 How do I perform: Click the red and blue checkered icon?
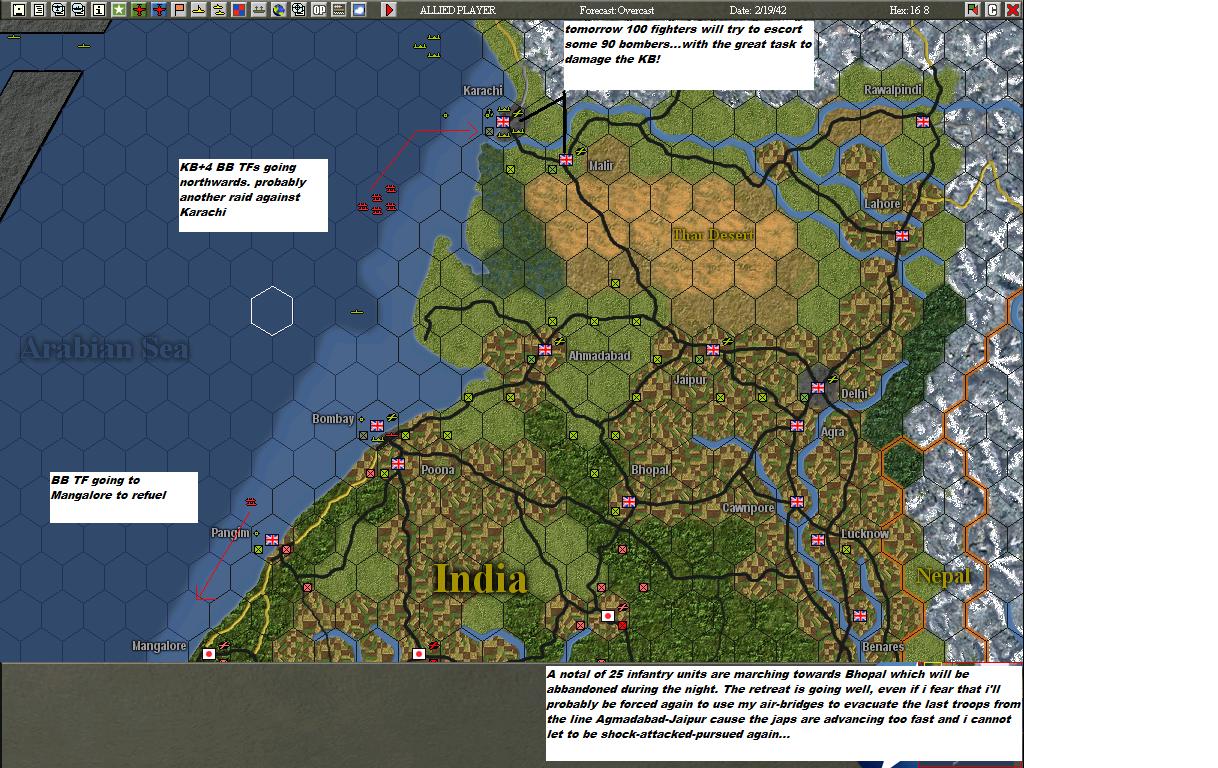[x=239, y=10]
